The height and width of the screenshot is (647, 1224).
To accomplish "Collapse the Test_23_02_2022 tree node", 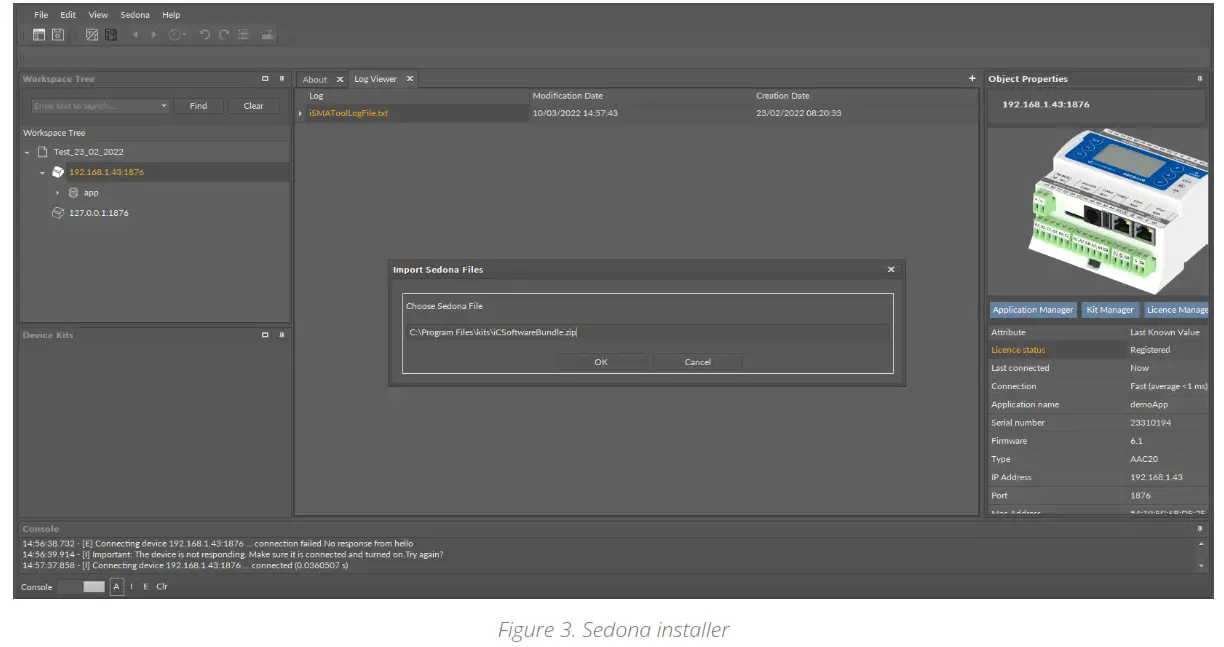I will point(27,152).
